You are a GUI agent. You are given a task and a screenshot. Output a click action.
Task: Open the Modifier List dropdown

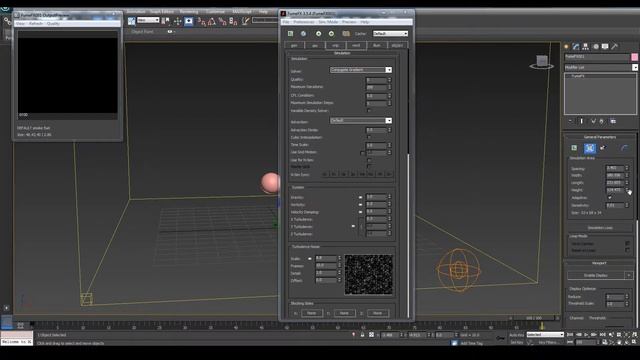[601, 67]
